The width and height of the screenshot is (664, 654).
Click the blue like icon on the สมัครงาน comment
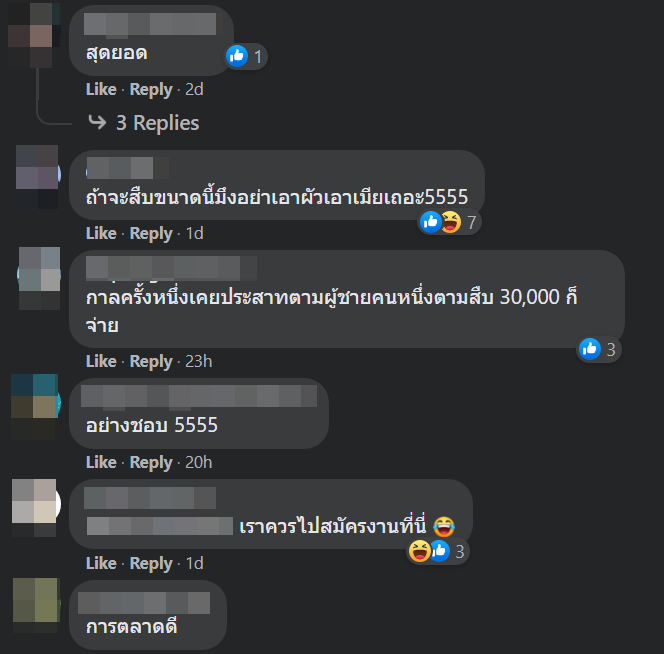[440, 551]
